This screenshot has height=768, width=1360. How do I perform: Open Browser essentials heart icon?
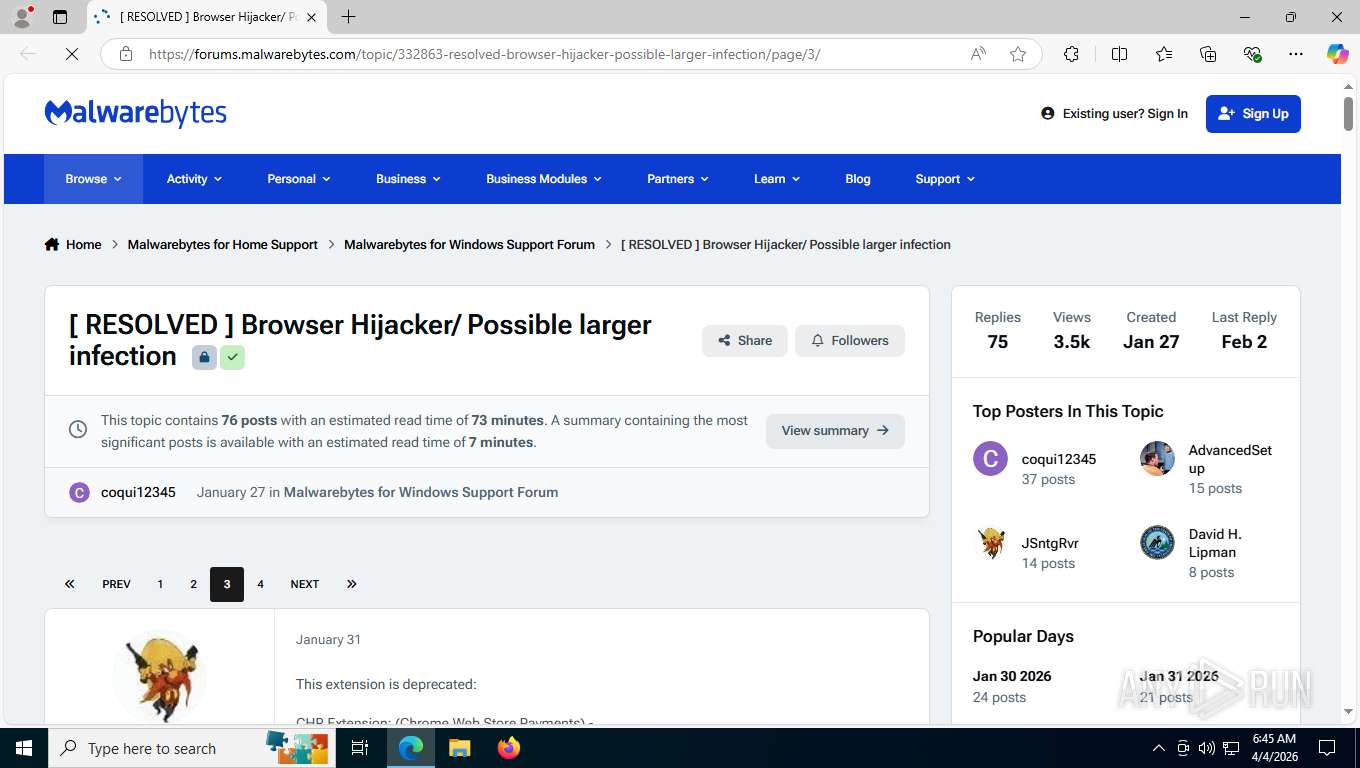tap(1252, 54)
